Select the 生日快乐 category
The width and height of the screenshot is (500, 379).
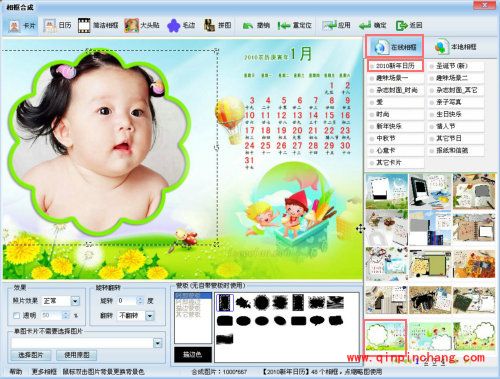(x=456, y=114)
